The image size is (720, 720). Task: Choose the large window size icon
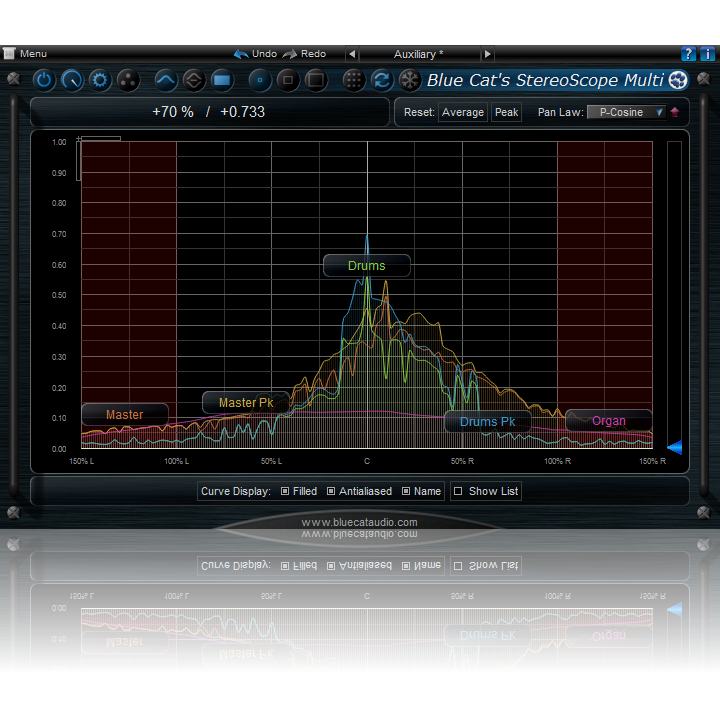(x=316, y=80)
